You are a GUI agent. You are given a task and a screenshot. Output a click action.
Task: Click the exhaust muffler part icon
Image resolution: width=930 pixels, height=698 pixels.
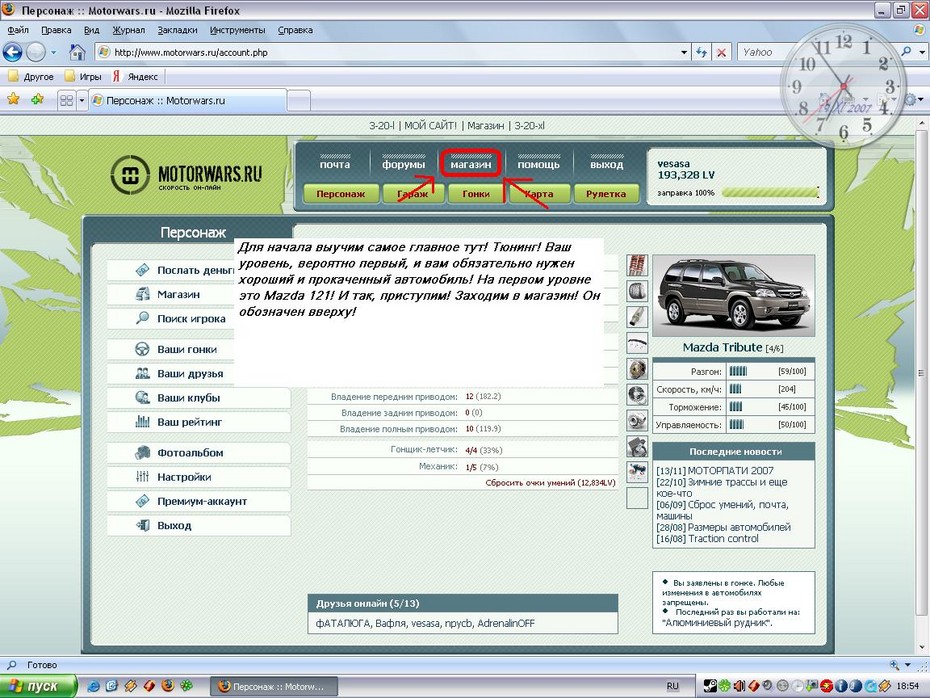[x=637, y=317]
